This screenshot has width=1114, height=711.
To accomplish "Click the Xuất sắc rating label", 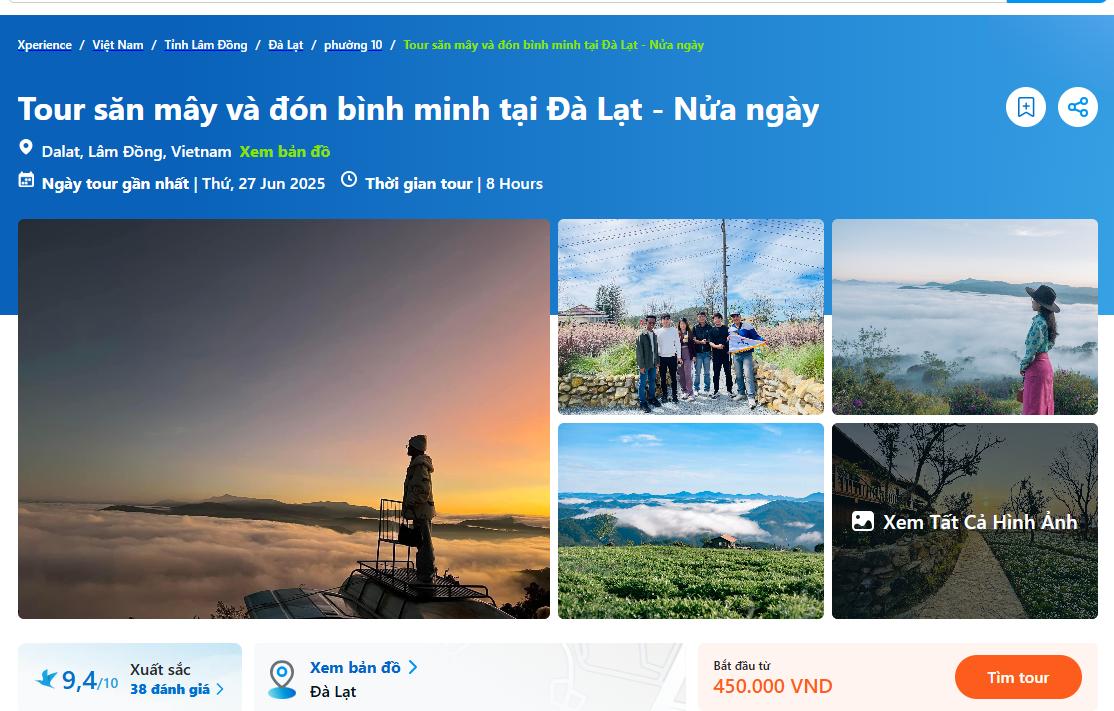I will pyautogui.click(x=161, y=669).
